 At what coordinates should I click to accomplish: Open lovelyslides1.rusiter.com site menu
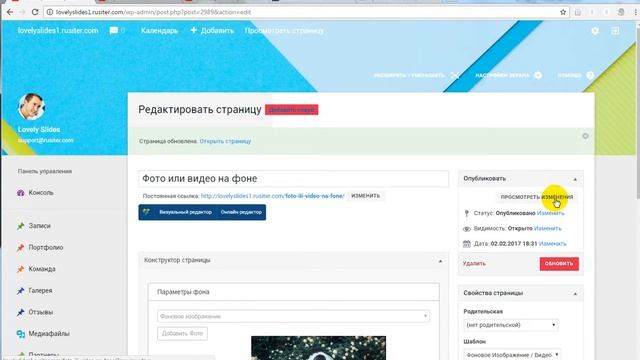[58, 31]
